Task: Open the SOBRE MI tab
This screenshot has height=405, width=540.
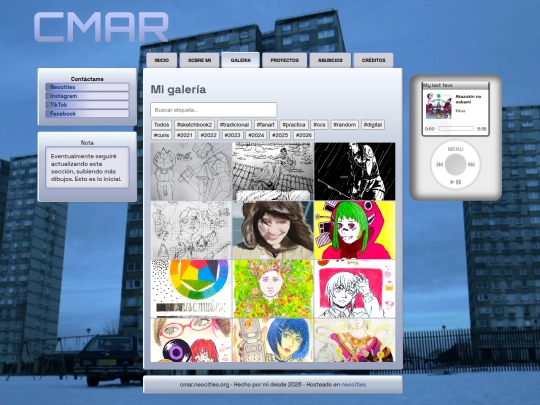Action: tap(199, 60)
